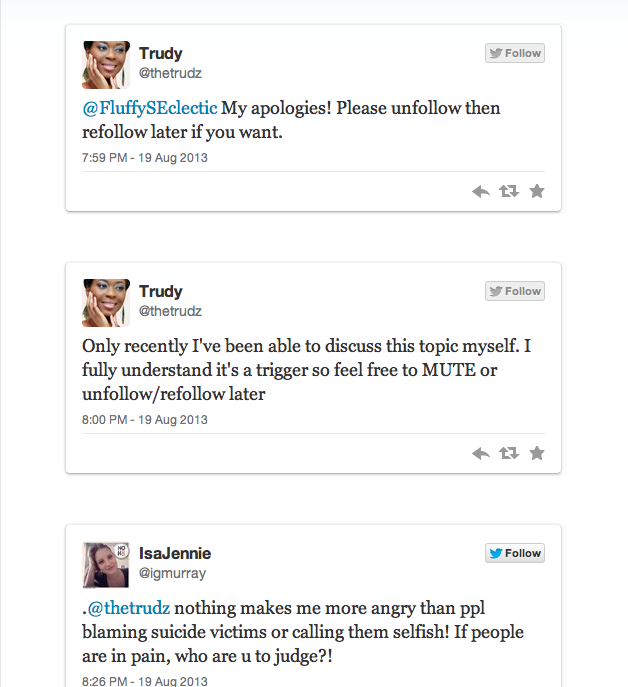Viewport: 628px width, 687px height.
Task: Retweet the 8:00 PM trigger tweet
Action: tap(508, 453)
